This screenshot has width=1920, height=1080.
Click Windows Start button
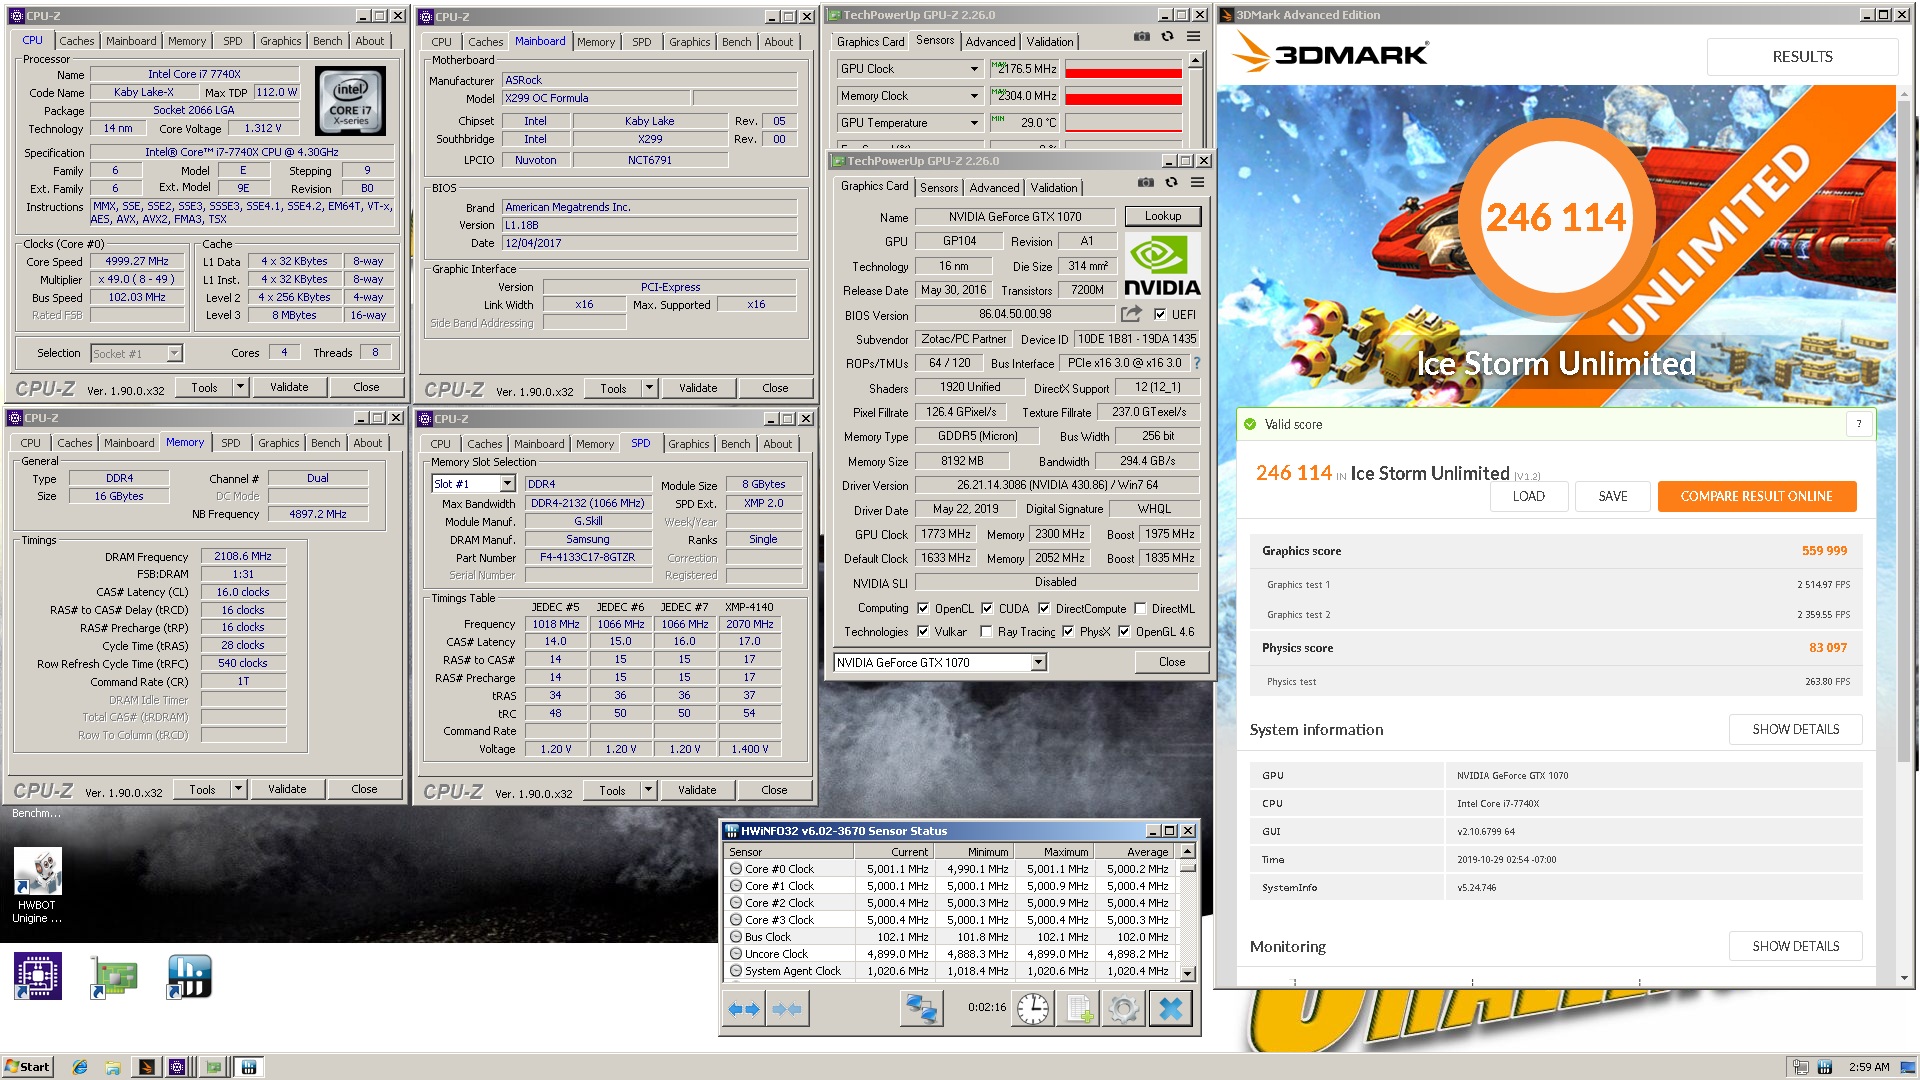point(27,1067)
